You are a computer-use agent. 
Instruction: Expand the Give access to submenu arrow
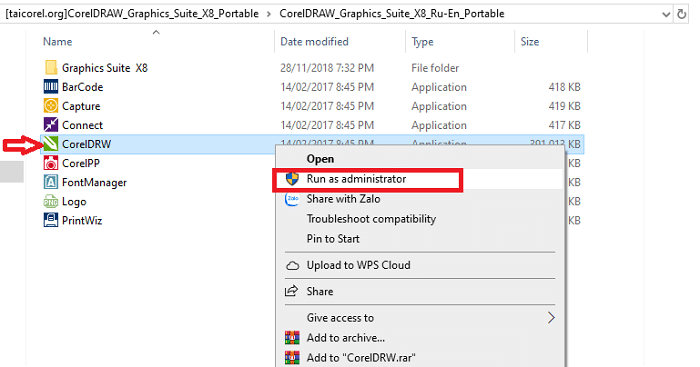pyautogui.click(x=551, y=317)
